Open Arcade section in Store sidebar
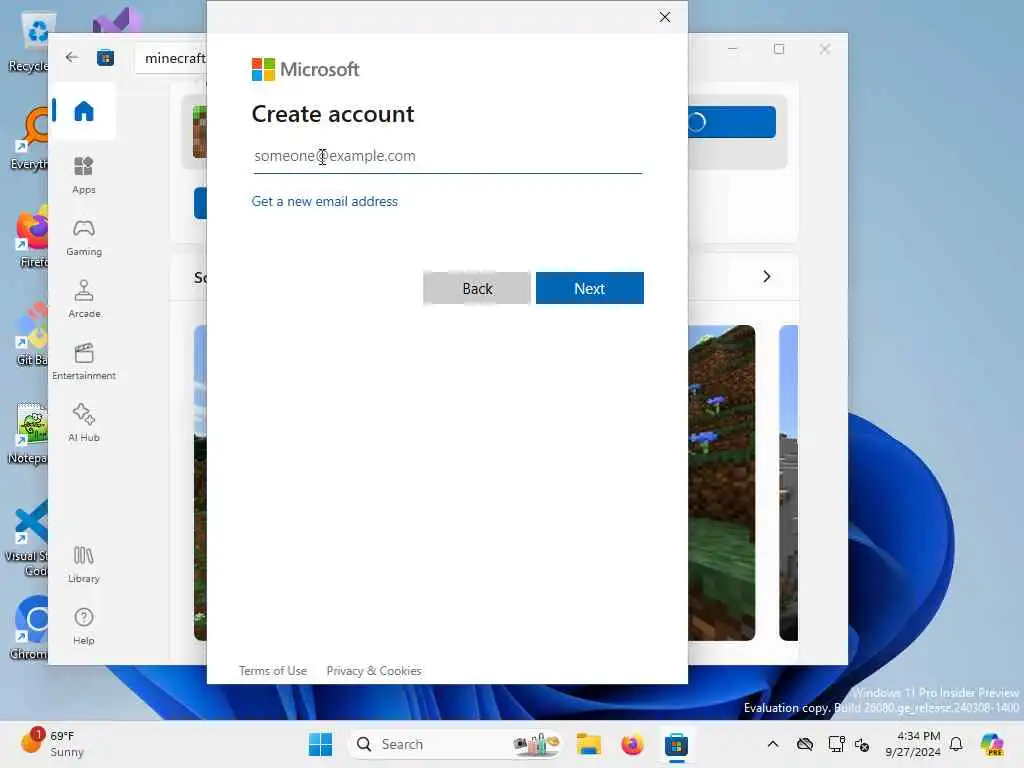Viewport: 1024px width, 768px height. (x=84, y=300)
